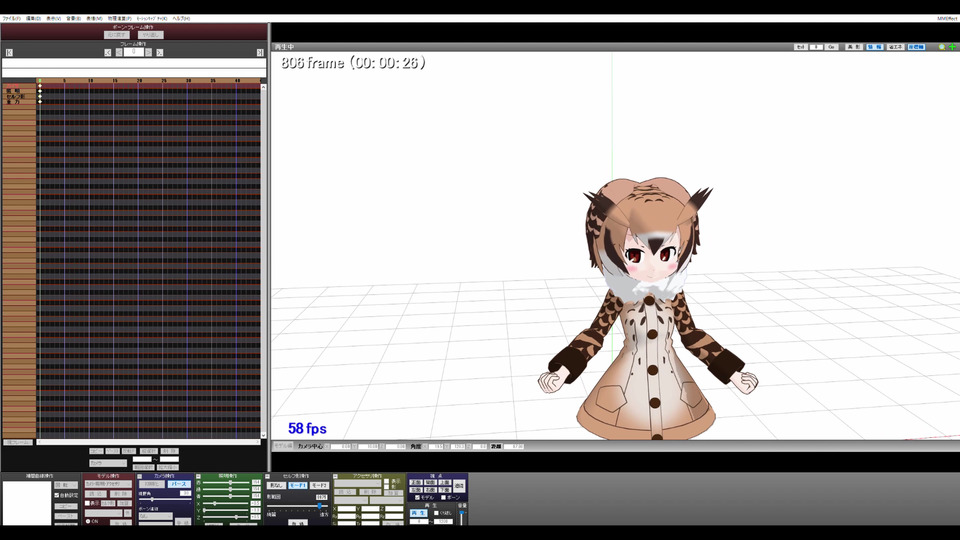Click the timeline vertical scrollbar

tap(263, 261)
